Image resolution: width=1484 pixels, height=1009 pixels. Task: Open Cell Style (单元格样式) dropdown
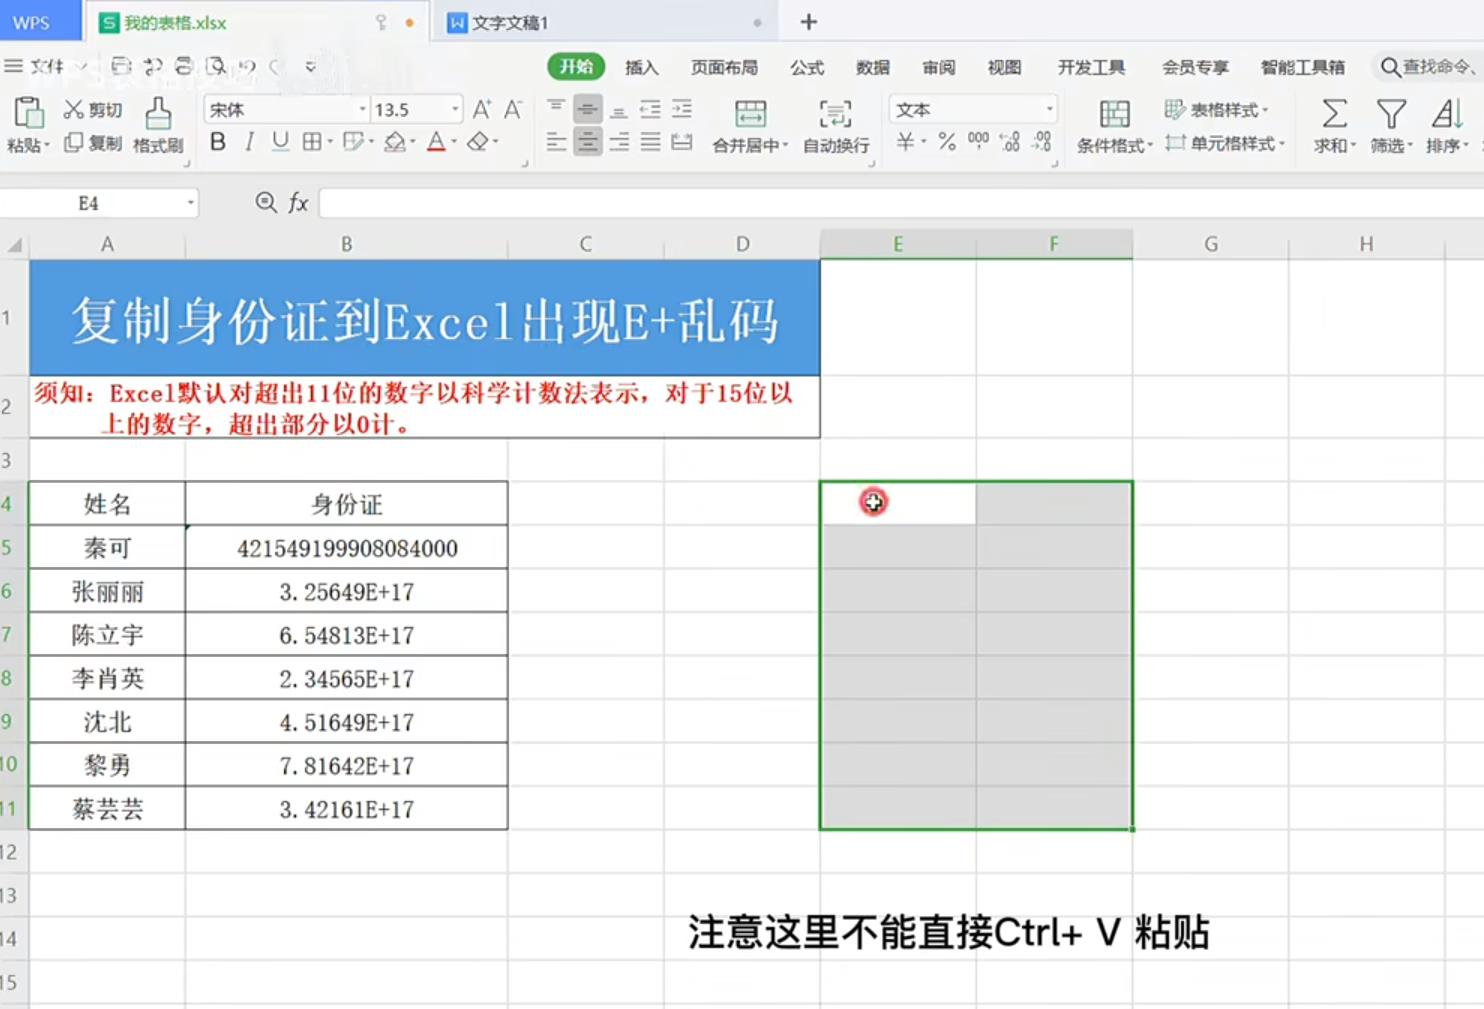(x=1225, y=143)
